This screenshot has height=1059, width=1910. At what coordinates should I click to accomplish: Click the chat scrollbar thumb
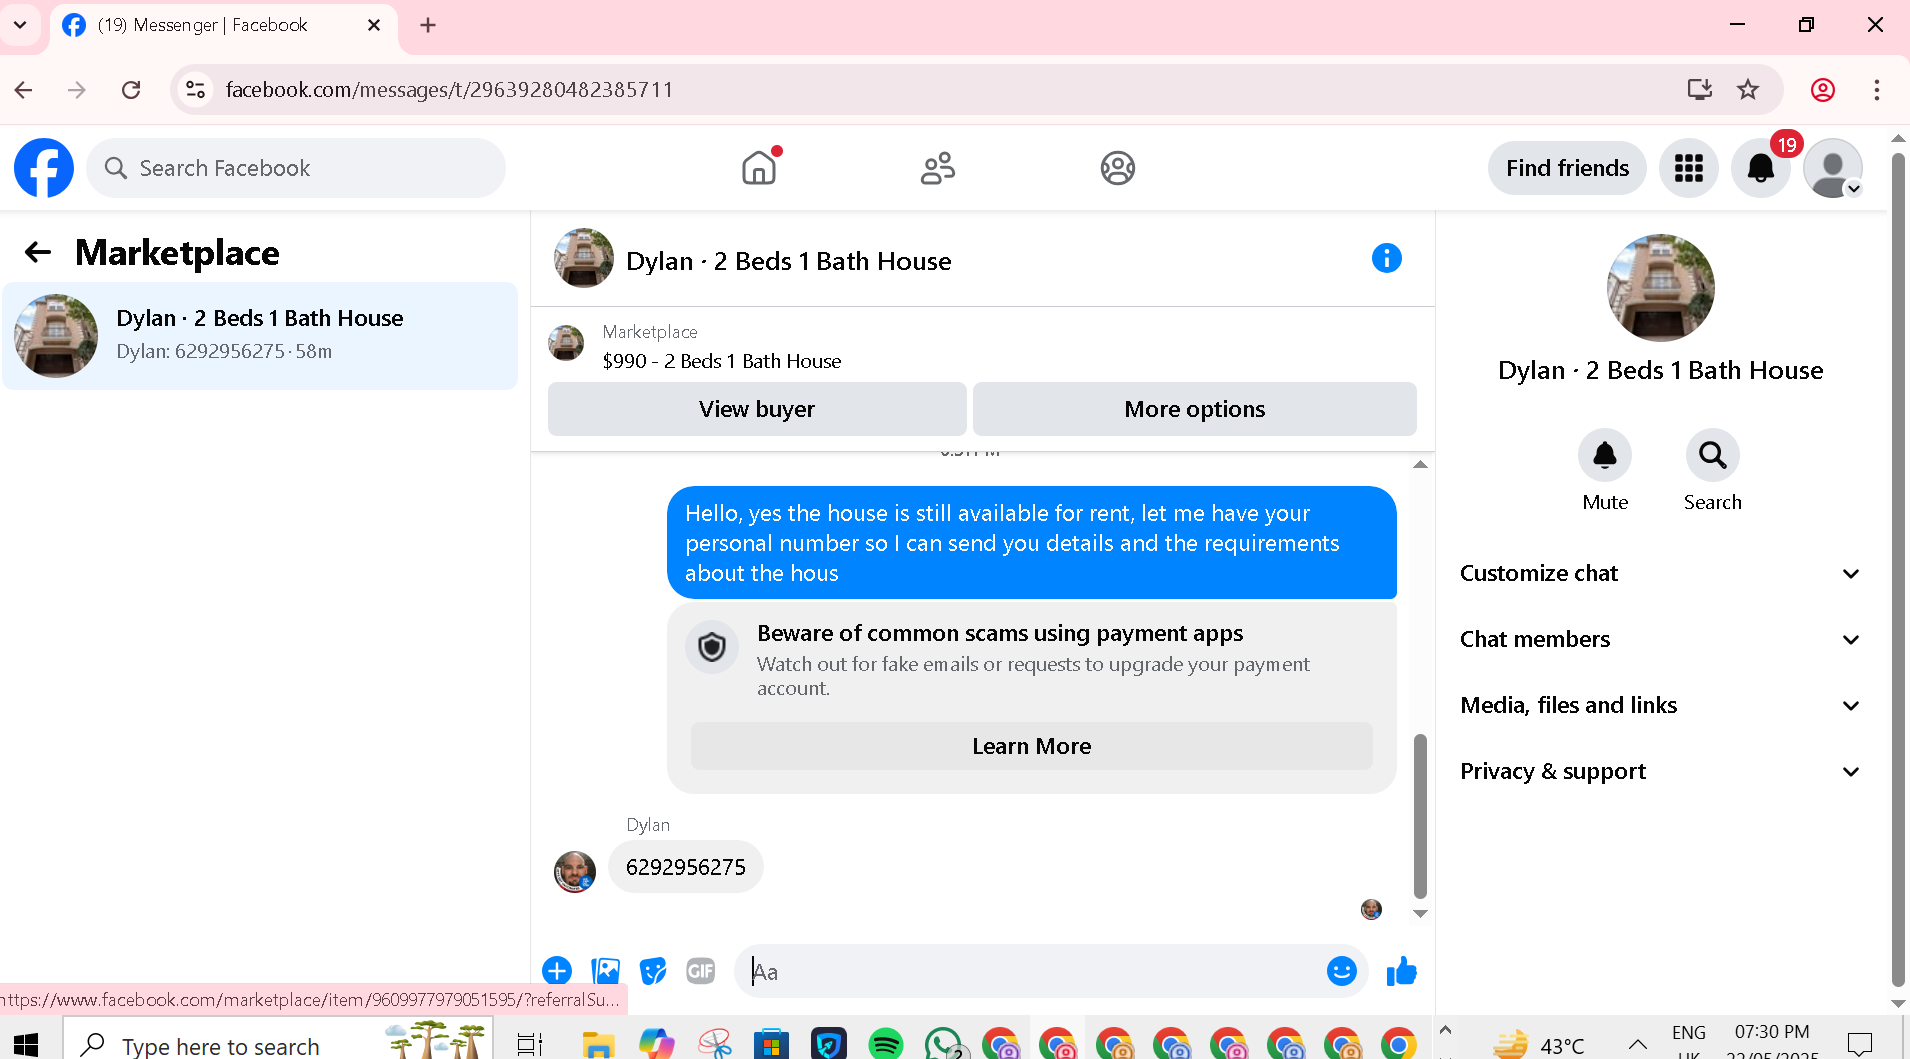coord(1420,816)
